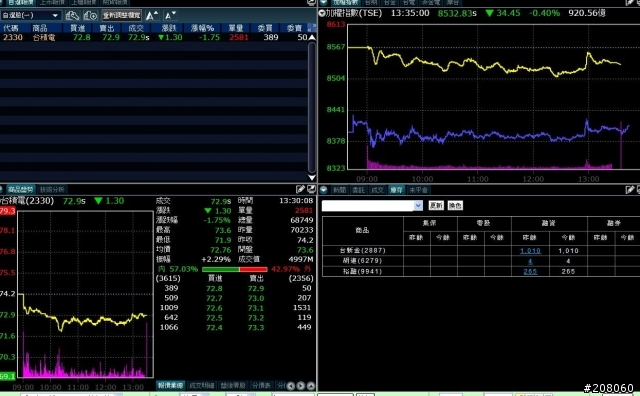Viewport: 640px width, 396px height.
Task: Sort by the 漲幅% column header
Action: click(202, 28)
